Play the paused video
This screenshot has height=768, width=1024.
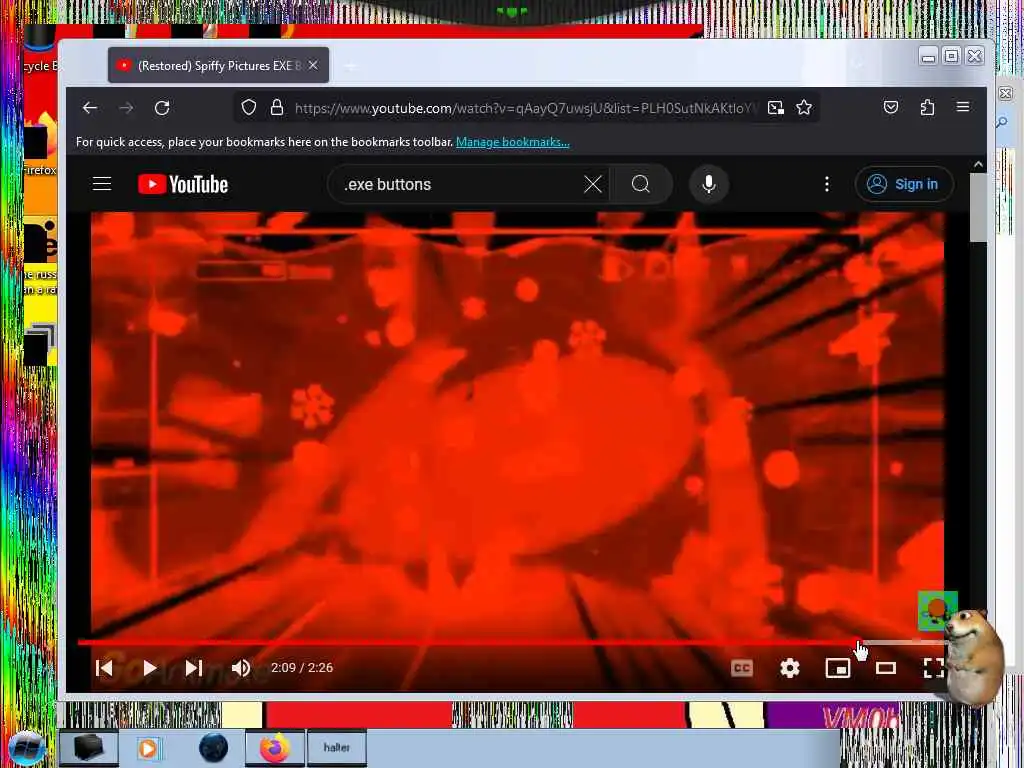(x=150, y=668)
